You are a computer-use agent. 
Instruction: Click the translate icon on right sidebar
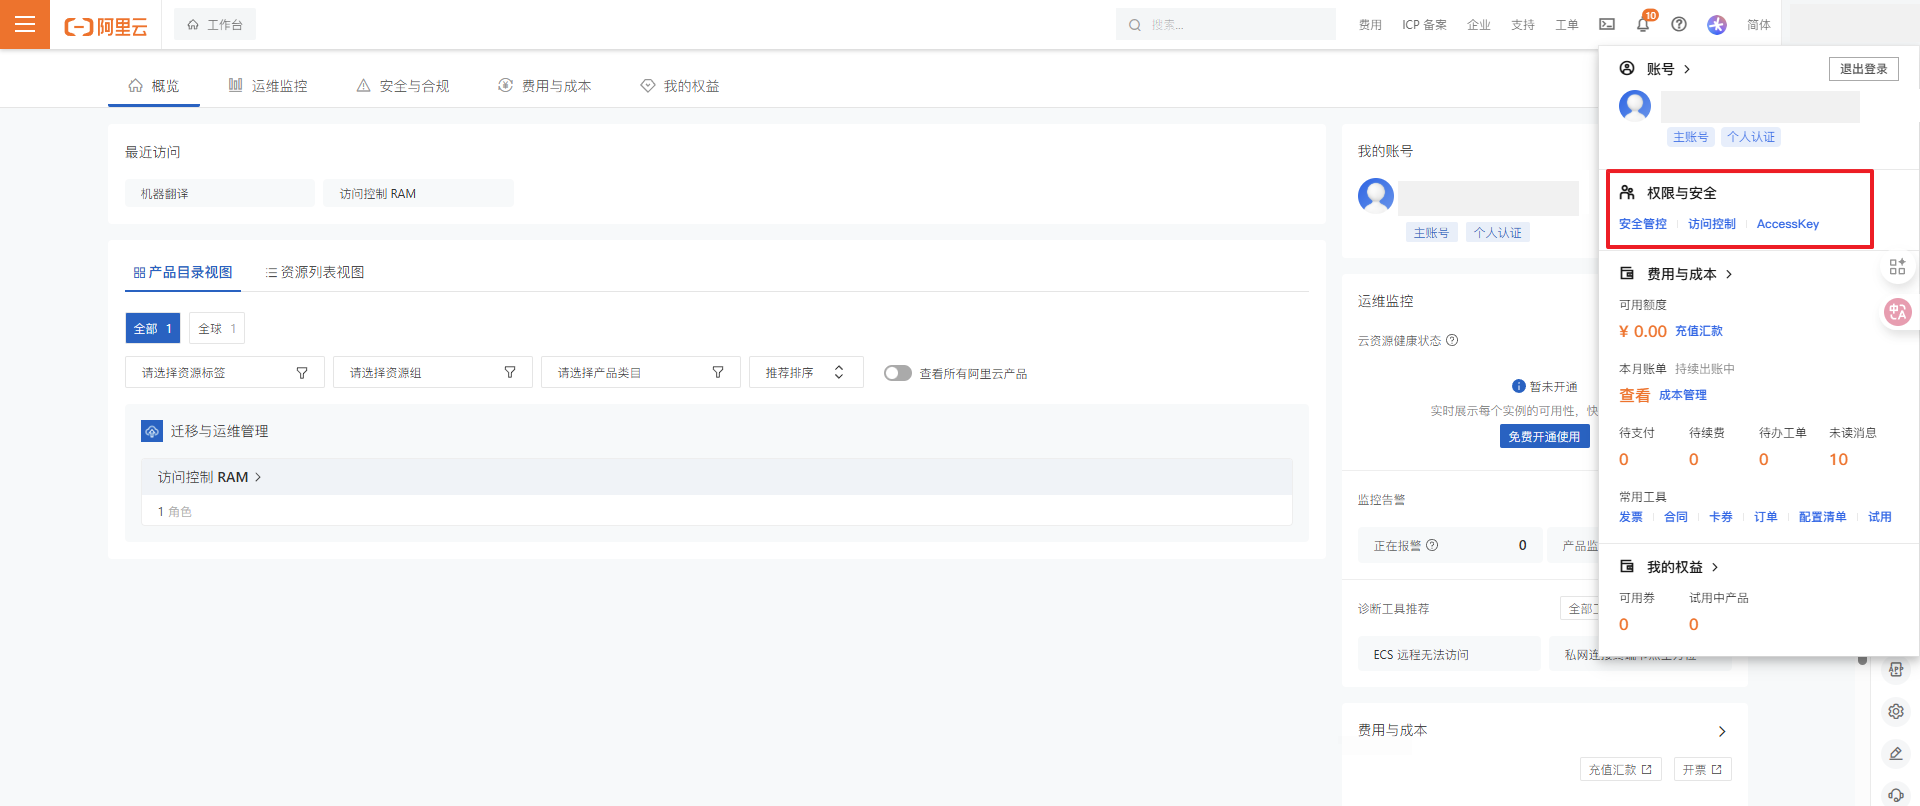click(x=1897, y=312)
